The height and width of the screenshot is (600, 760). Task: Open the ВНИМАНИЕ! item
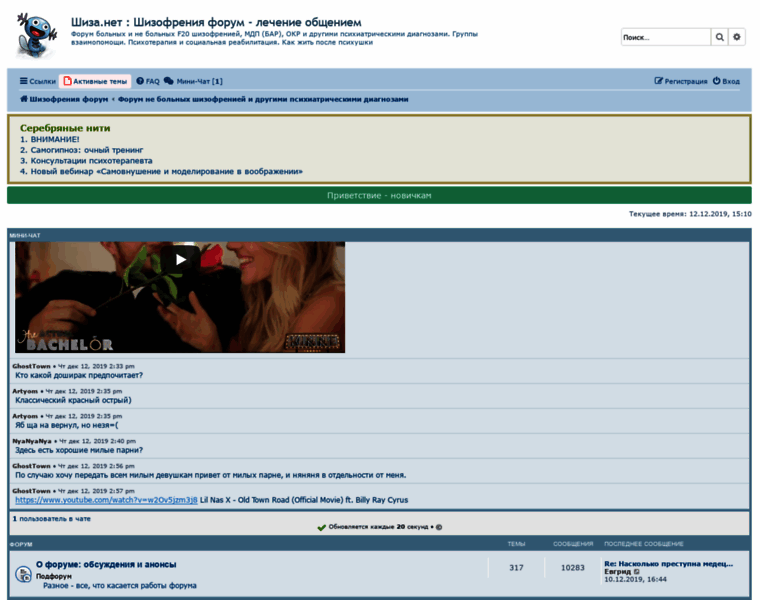[x=55, y=140]
